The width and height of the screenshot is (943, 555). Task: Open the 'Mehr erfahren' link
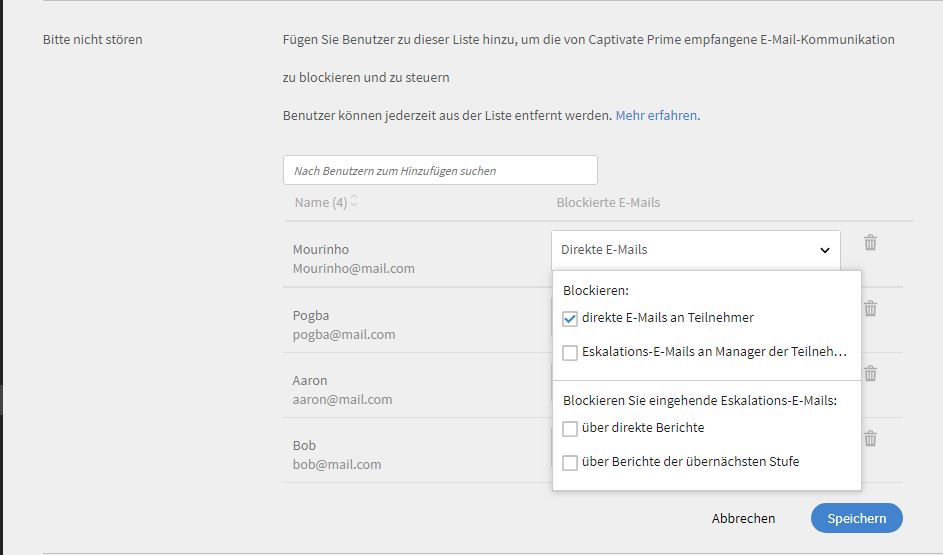657,115
